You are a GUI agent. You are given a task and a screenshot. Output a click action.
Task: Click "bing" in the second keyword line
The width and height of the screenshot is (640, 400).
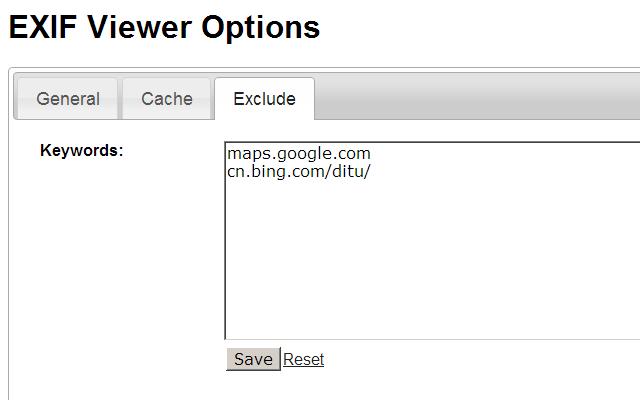270,171
